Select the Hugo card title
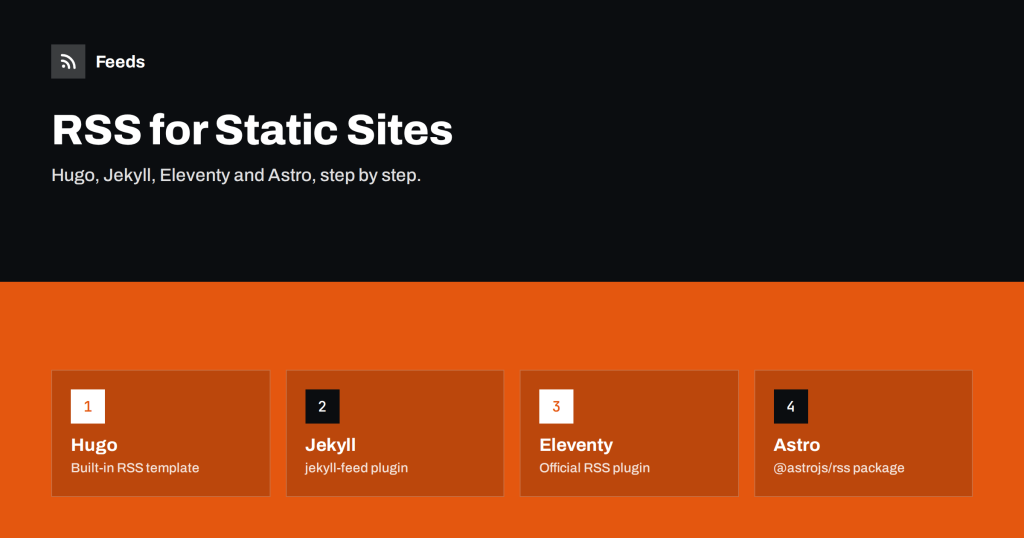The width and height of the screenshot is (1024, 538). (94, 445)
